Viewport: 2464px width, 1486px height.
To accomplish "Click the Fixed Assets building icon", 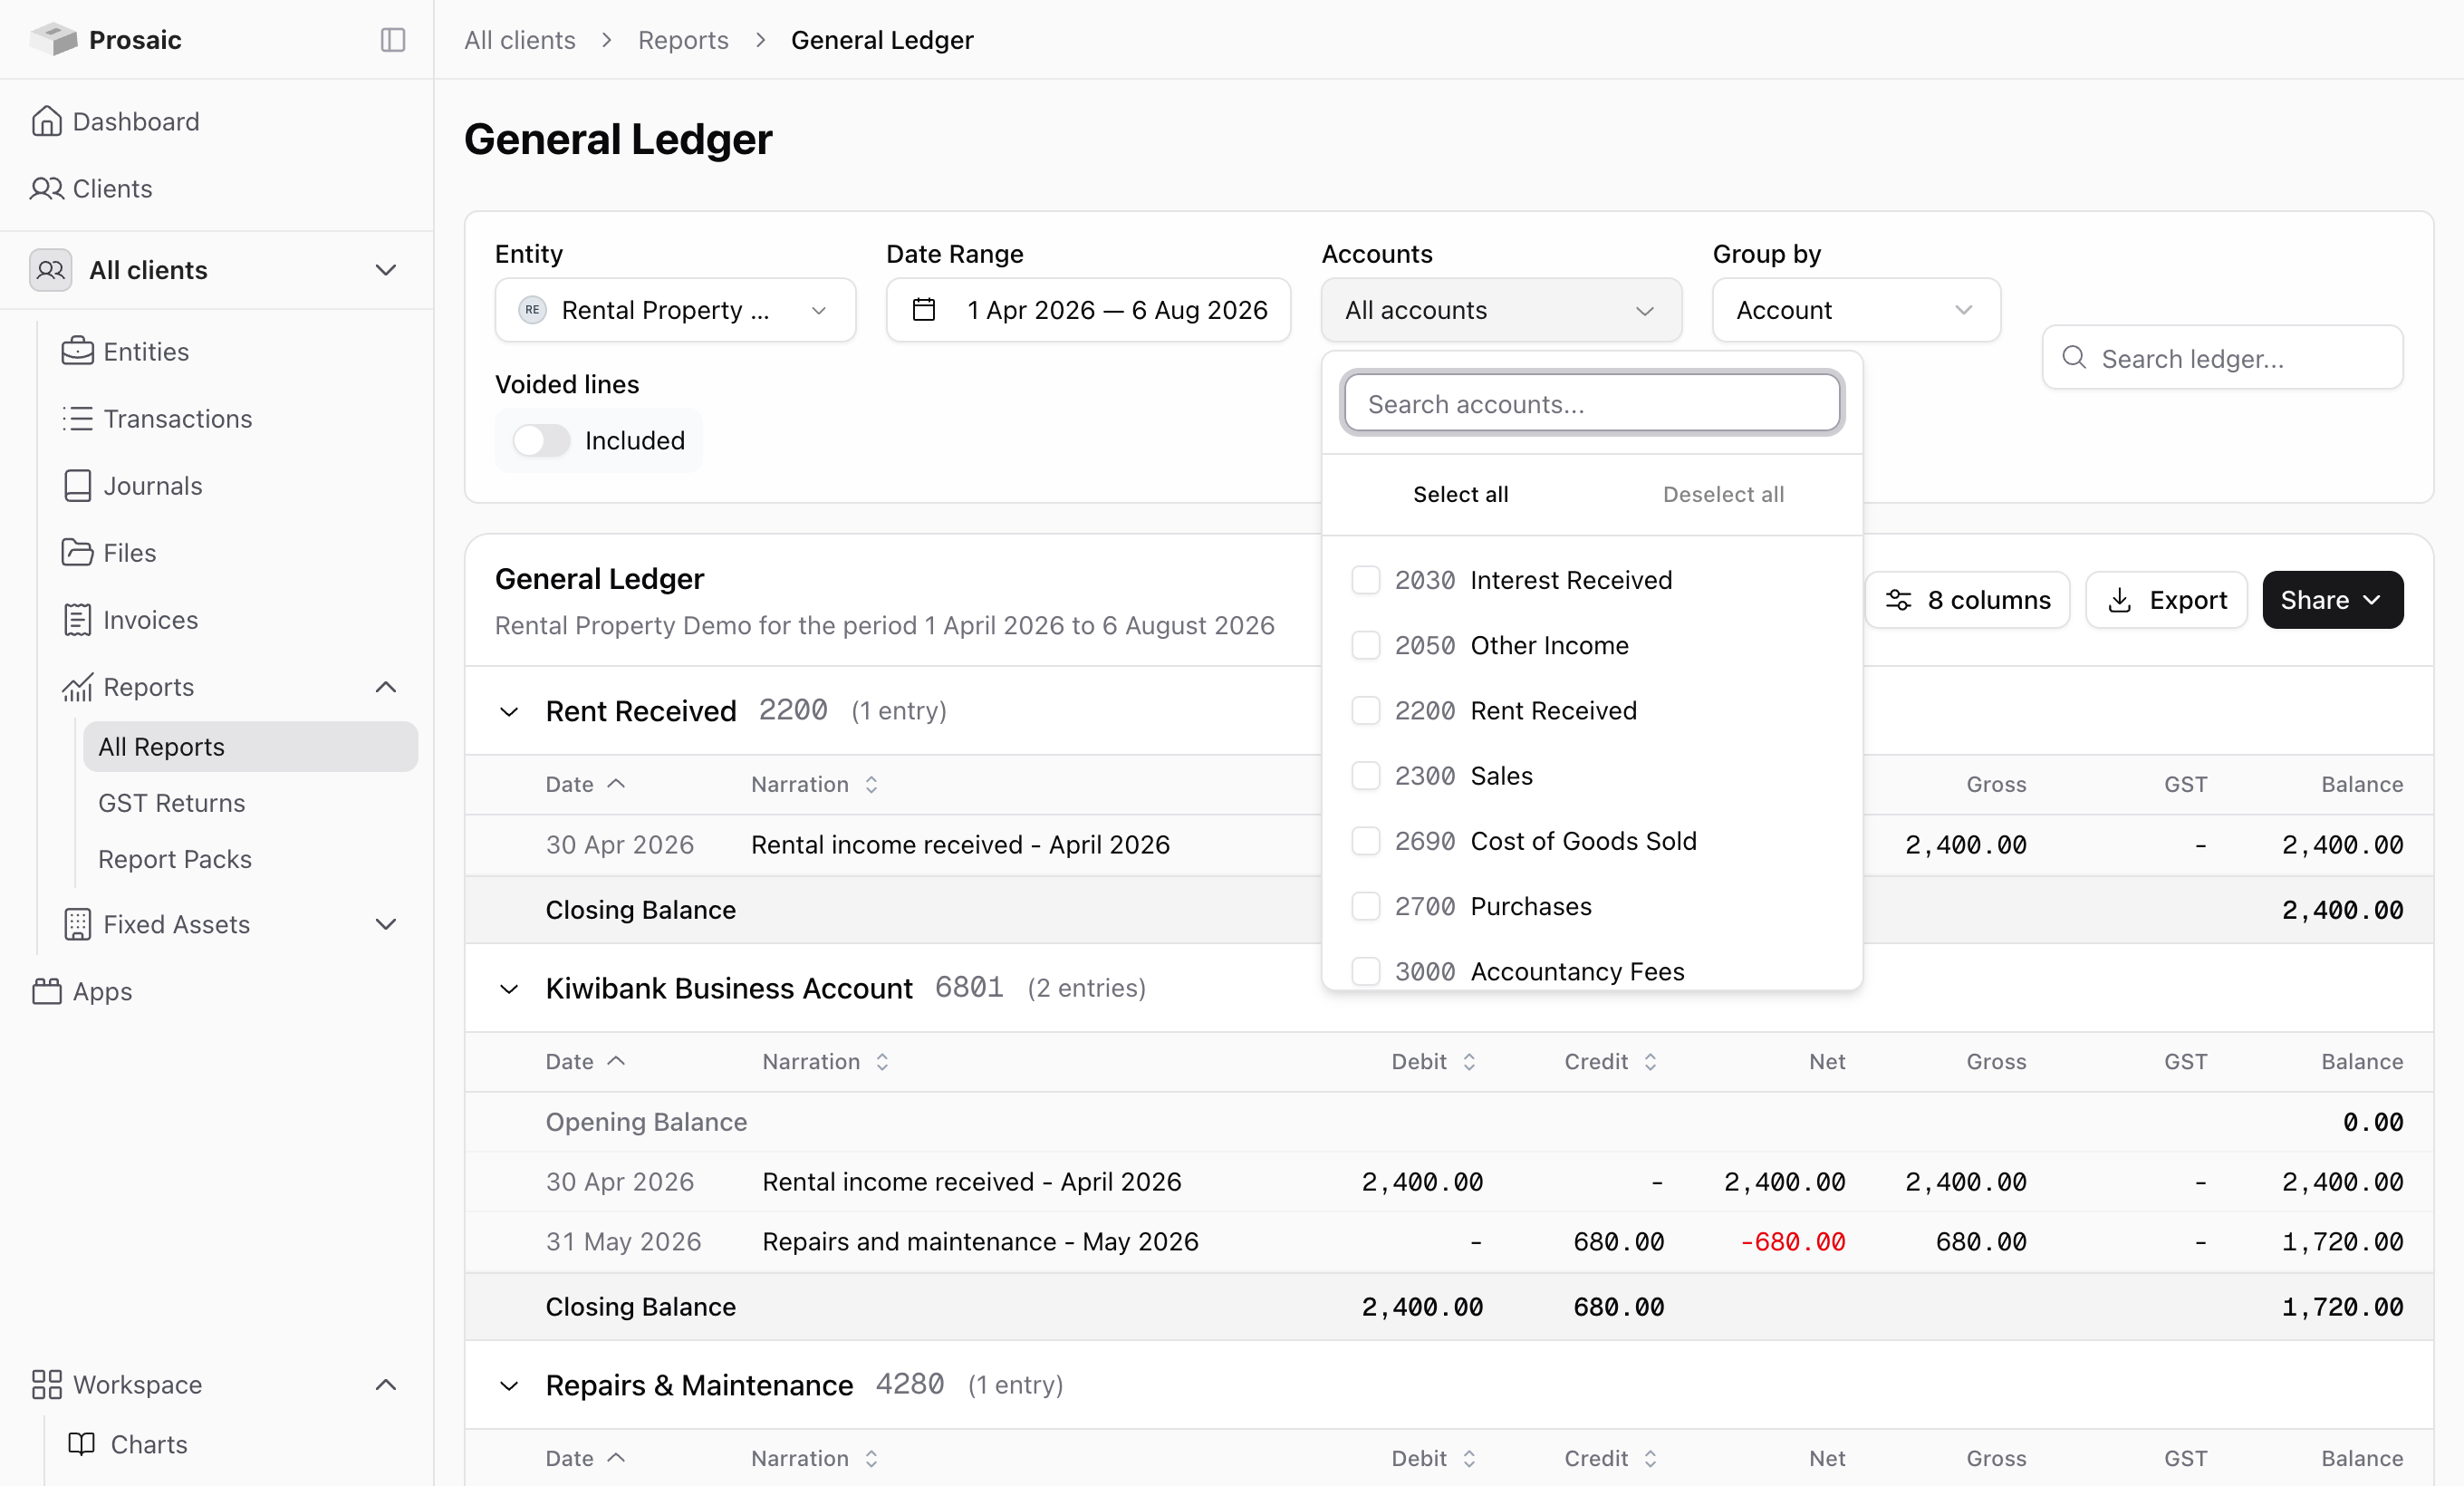I will click(x=77, y=924).
